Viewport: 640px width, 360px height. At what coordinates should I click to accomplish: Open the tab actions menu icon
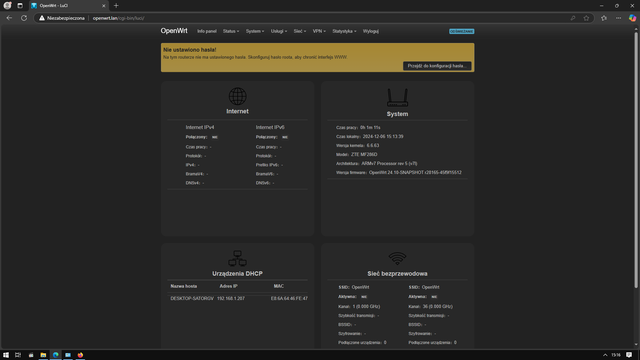tap(20, 6)
